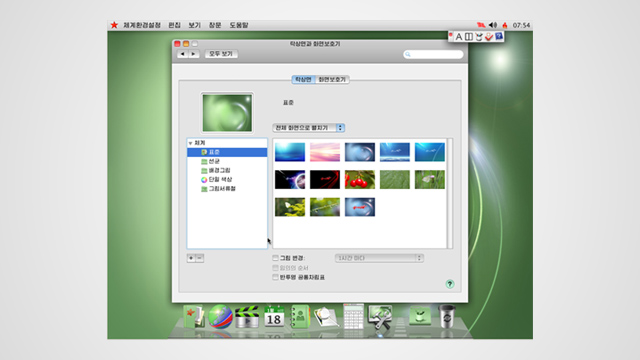Open the 1시간 마다 interval dropdown
Image resolution: width=640 pixels, height=360 pixels.
click(379, 258)
